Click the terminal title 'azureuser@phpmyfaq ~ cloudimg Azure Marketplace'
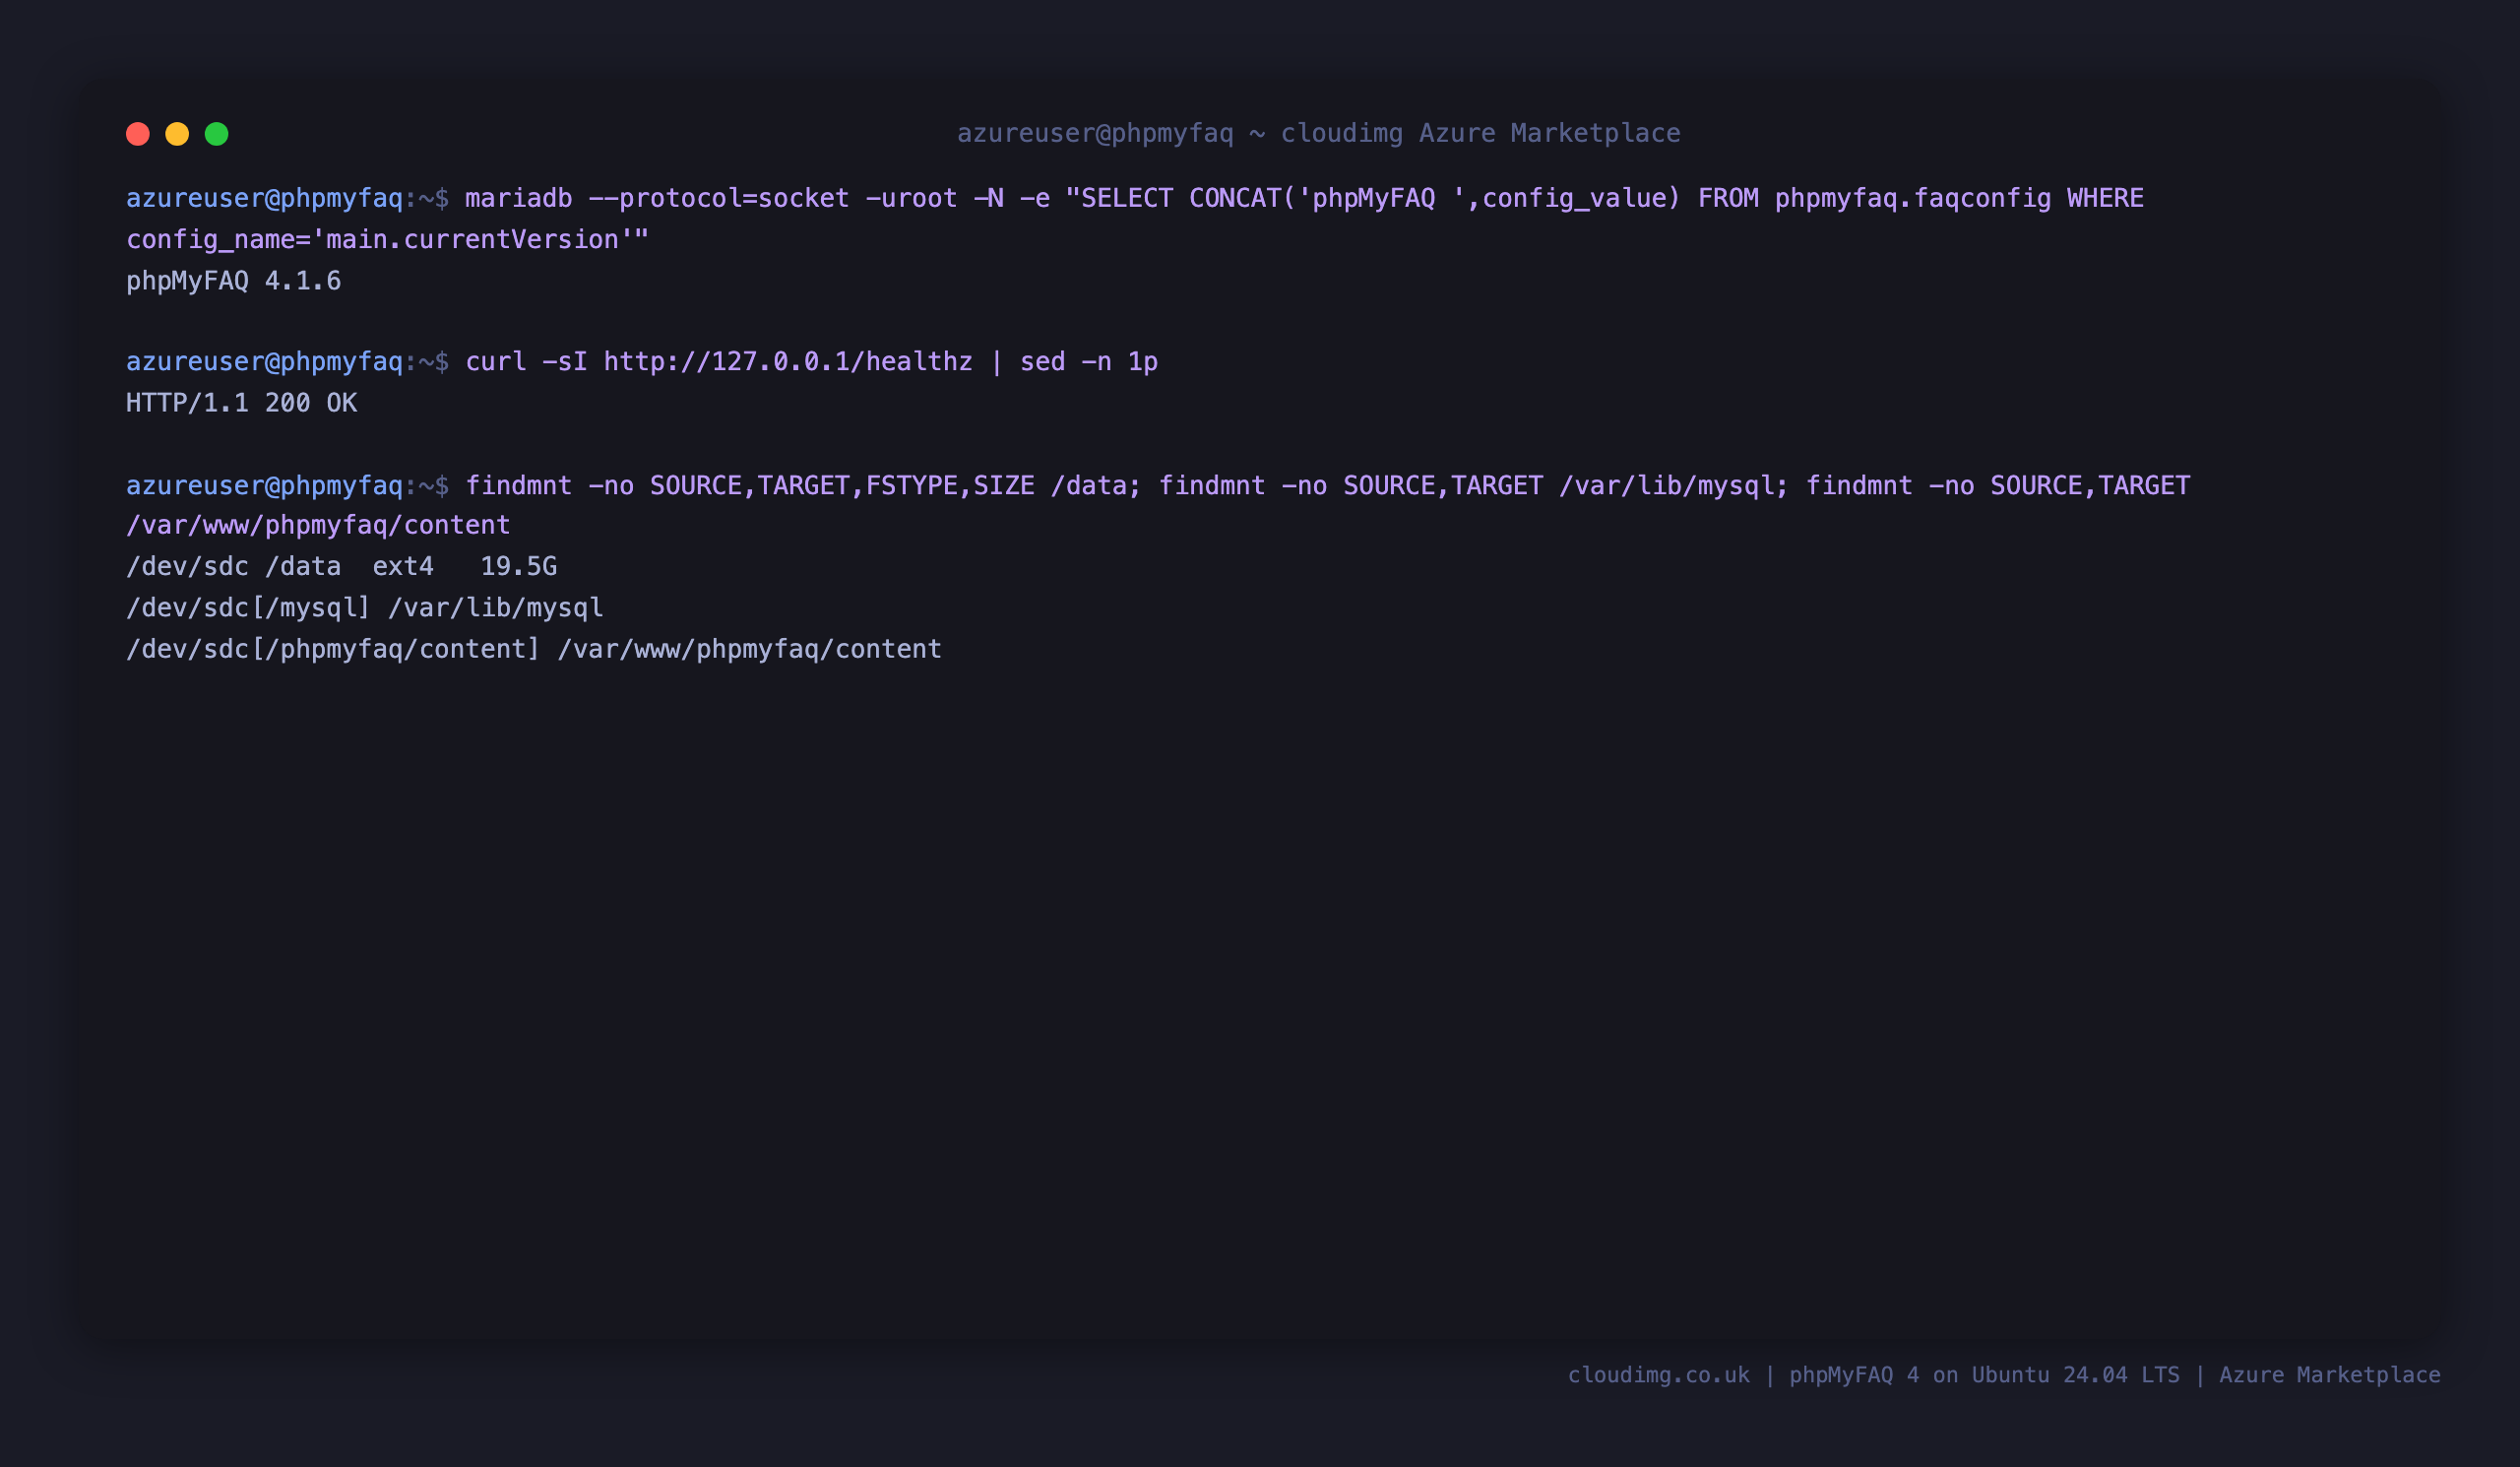2520x1467 pixels. (1318, 133)
